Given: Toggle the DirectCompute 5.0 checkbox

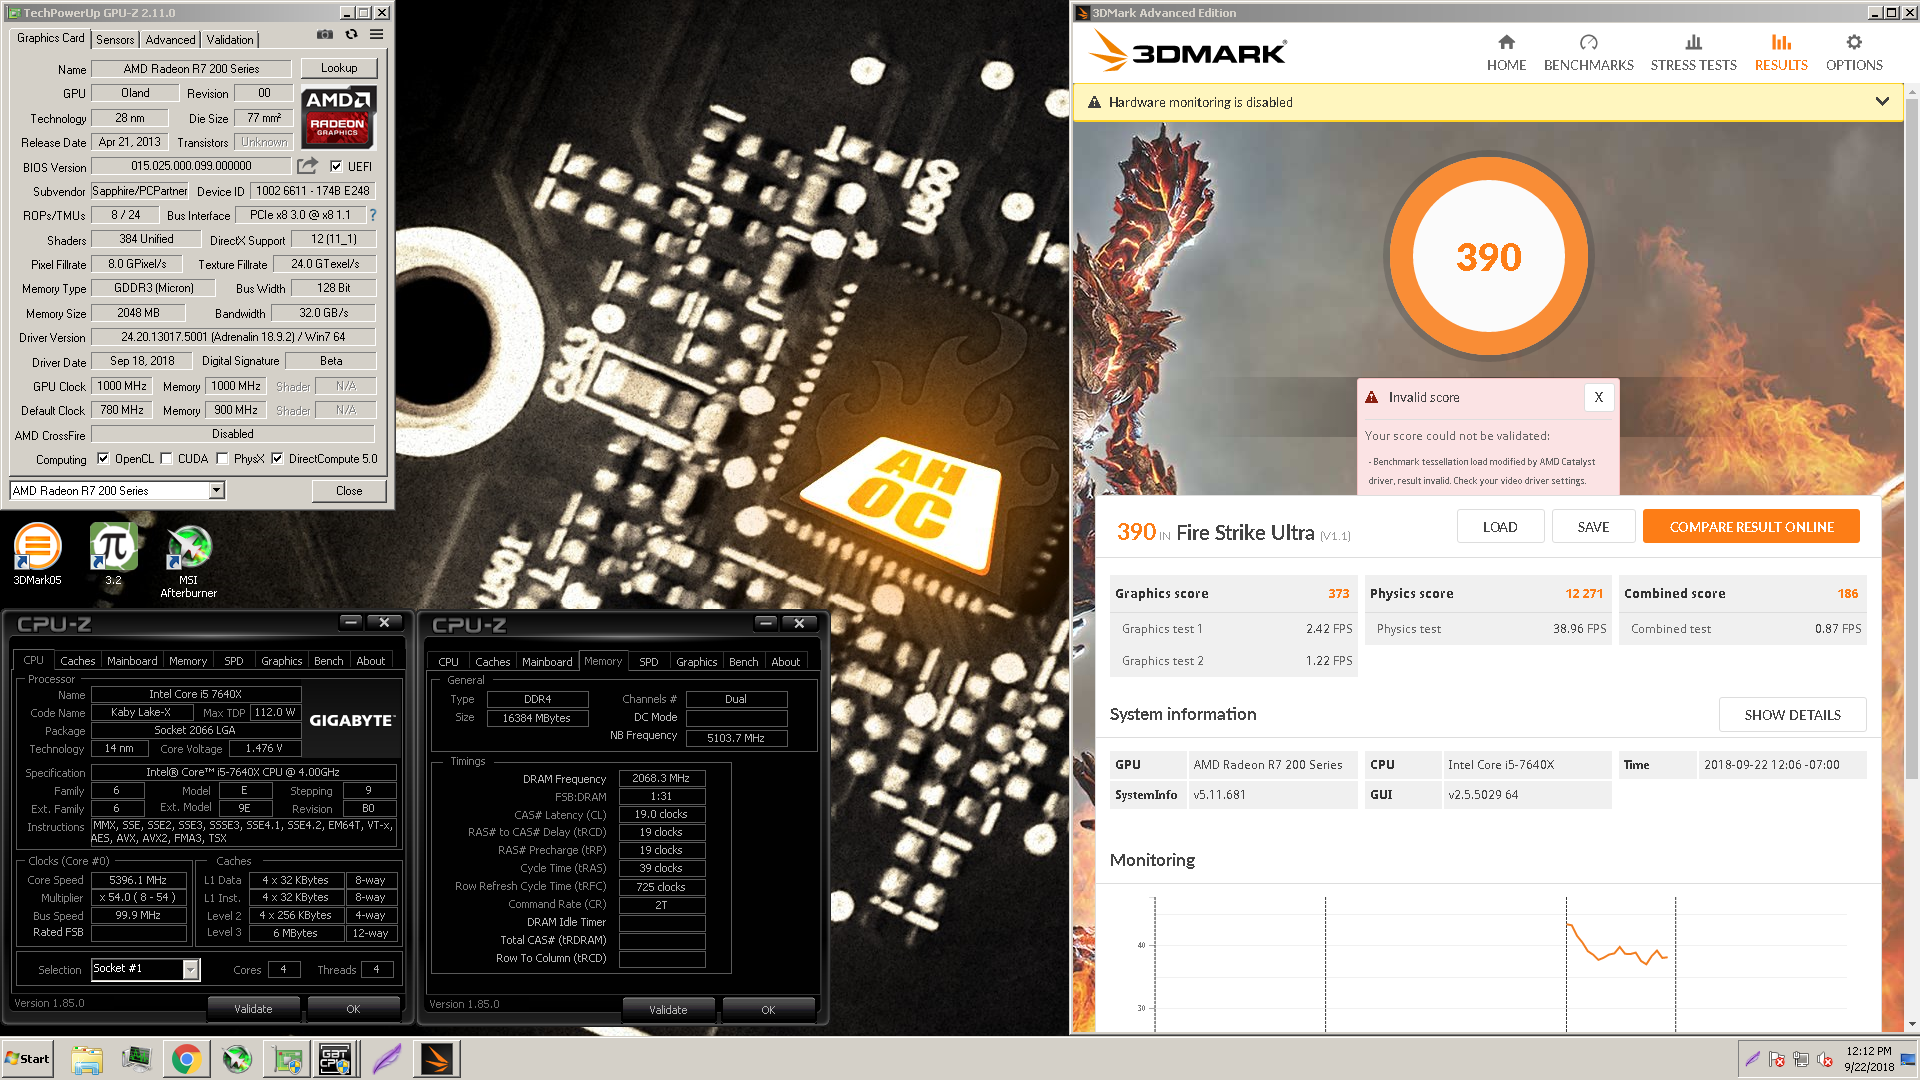Looking at the screenshot, I should pyautogui.click(x=277, y=459).
